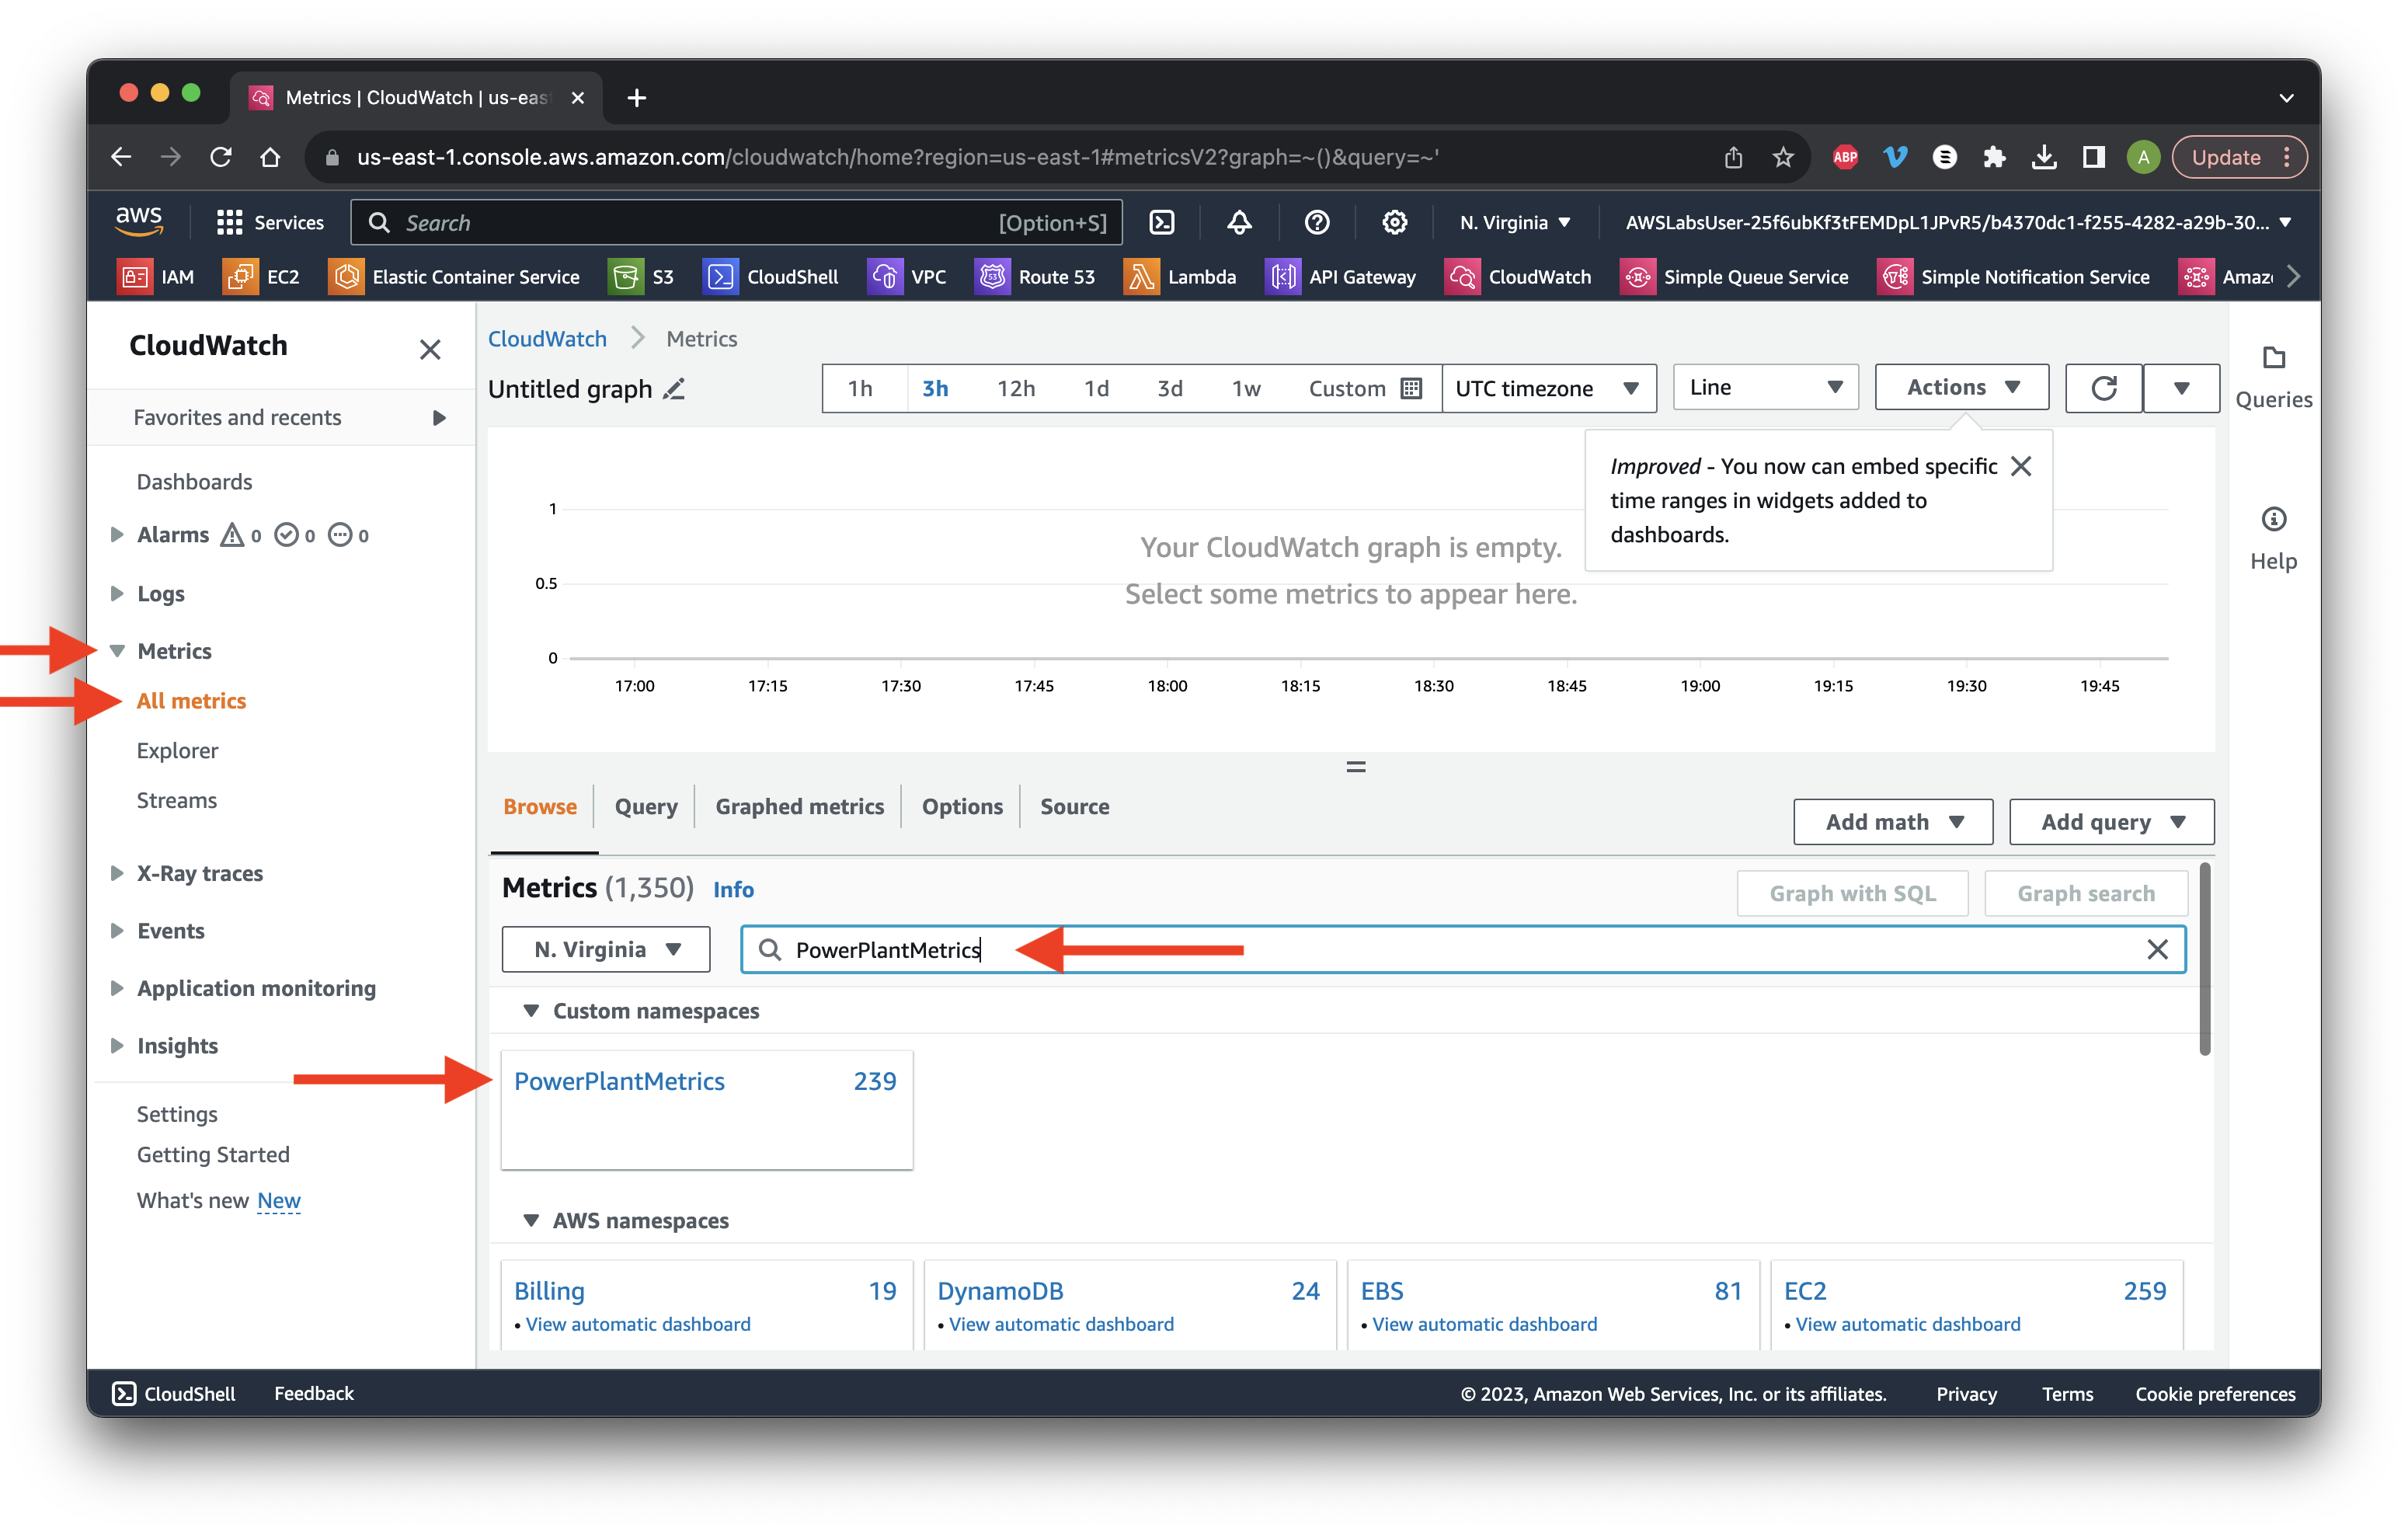The width and height of the screenshot is (2408, 1532).
Task: Open the refresh interval options dropdown
Action: click(2181, 387)
